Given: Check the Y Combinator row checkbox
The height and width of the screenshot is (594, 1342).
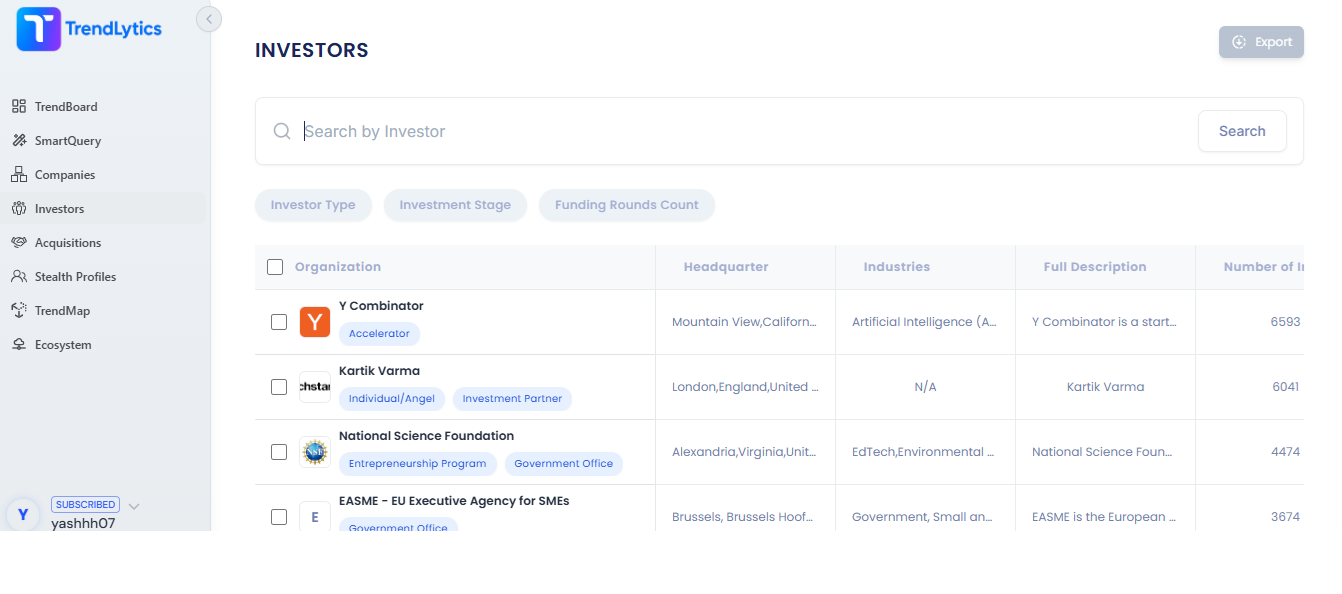Looking at the screenshot, I should coord(279,322).
